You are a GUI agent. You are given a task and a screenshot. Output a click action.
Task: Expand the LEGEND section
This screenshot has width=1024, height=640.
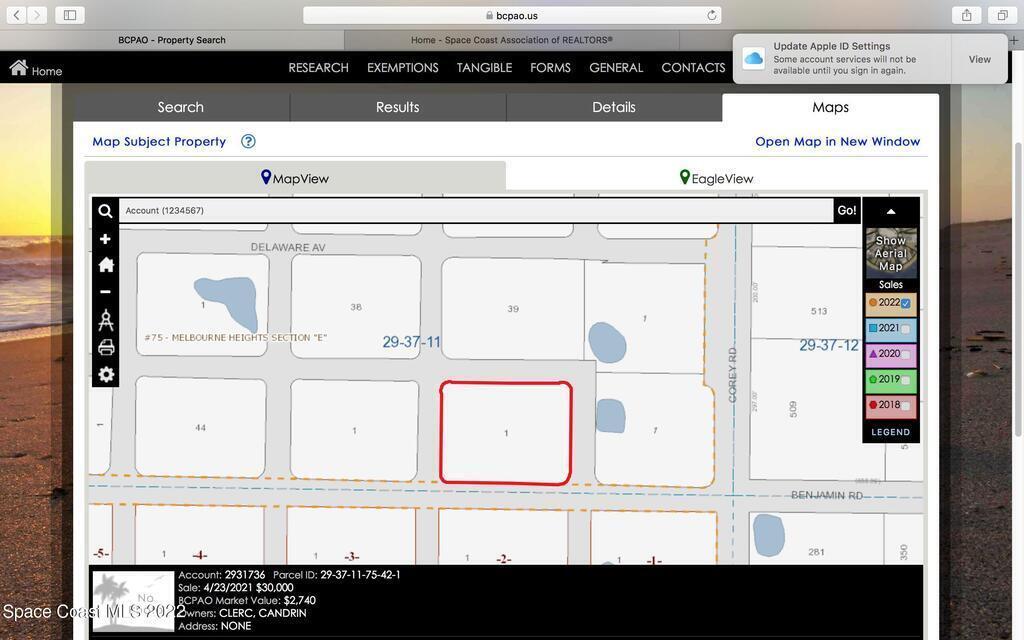(x=890, y=432)
